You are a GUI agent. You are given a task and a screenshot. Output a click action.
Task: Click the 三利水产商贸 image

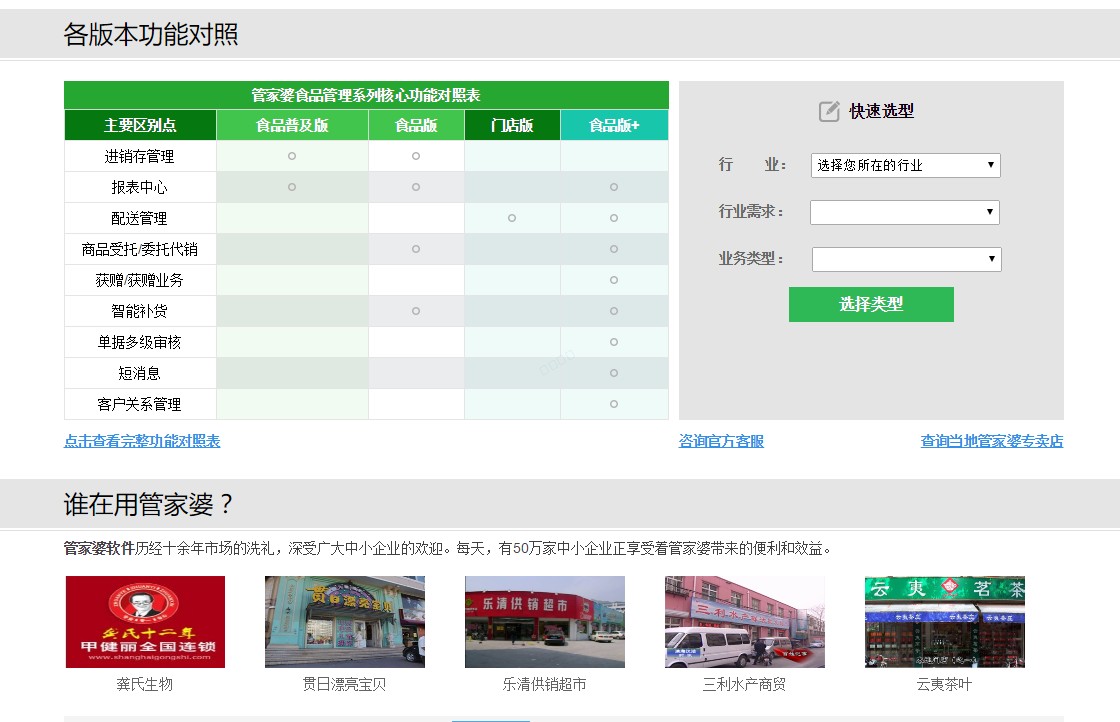click(x=745, y=622)
